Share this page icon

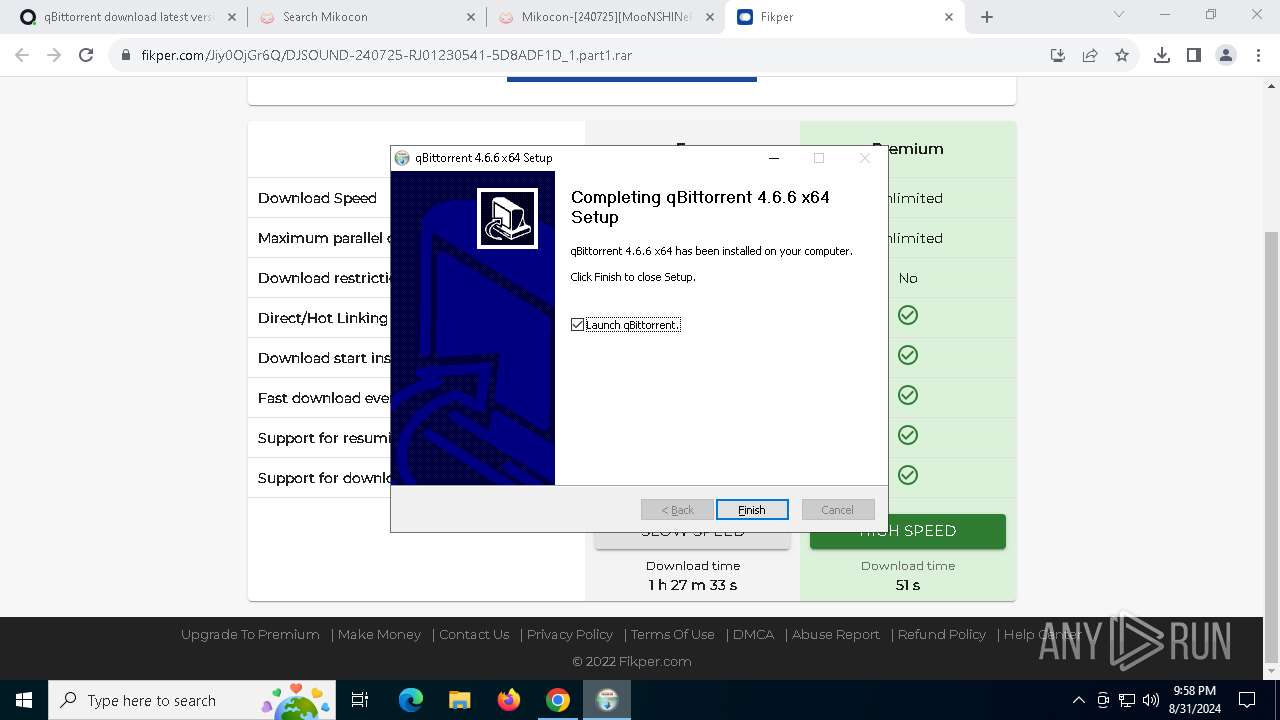coord(1090,55)
